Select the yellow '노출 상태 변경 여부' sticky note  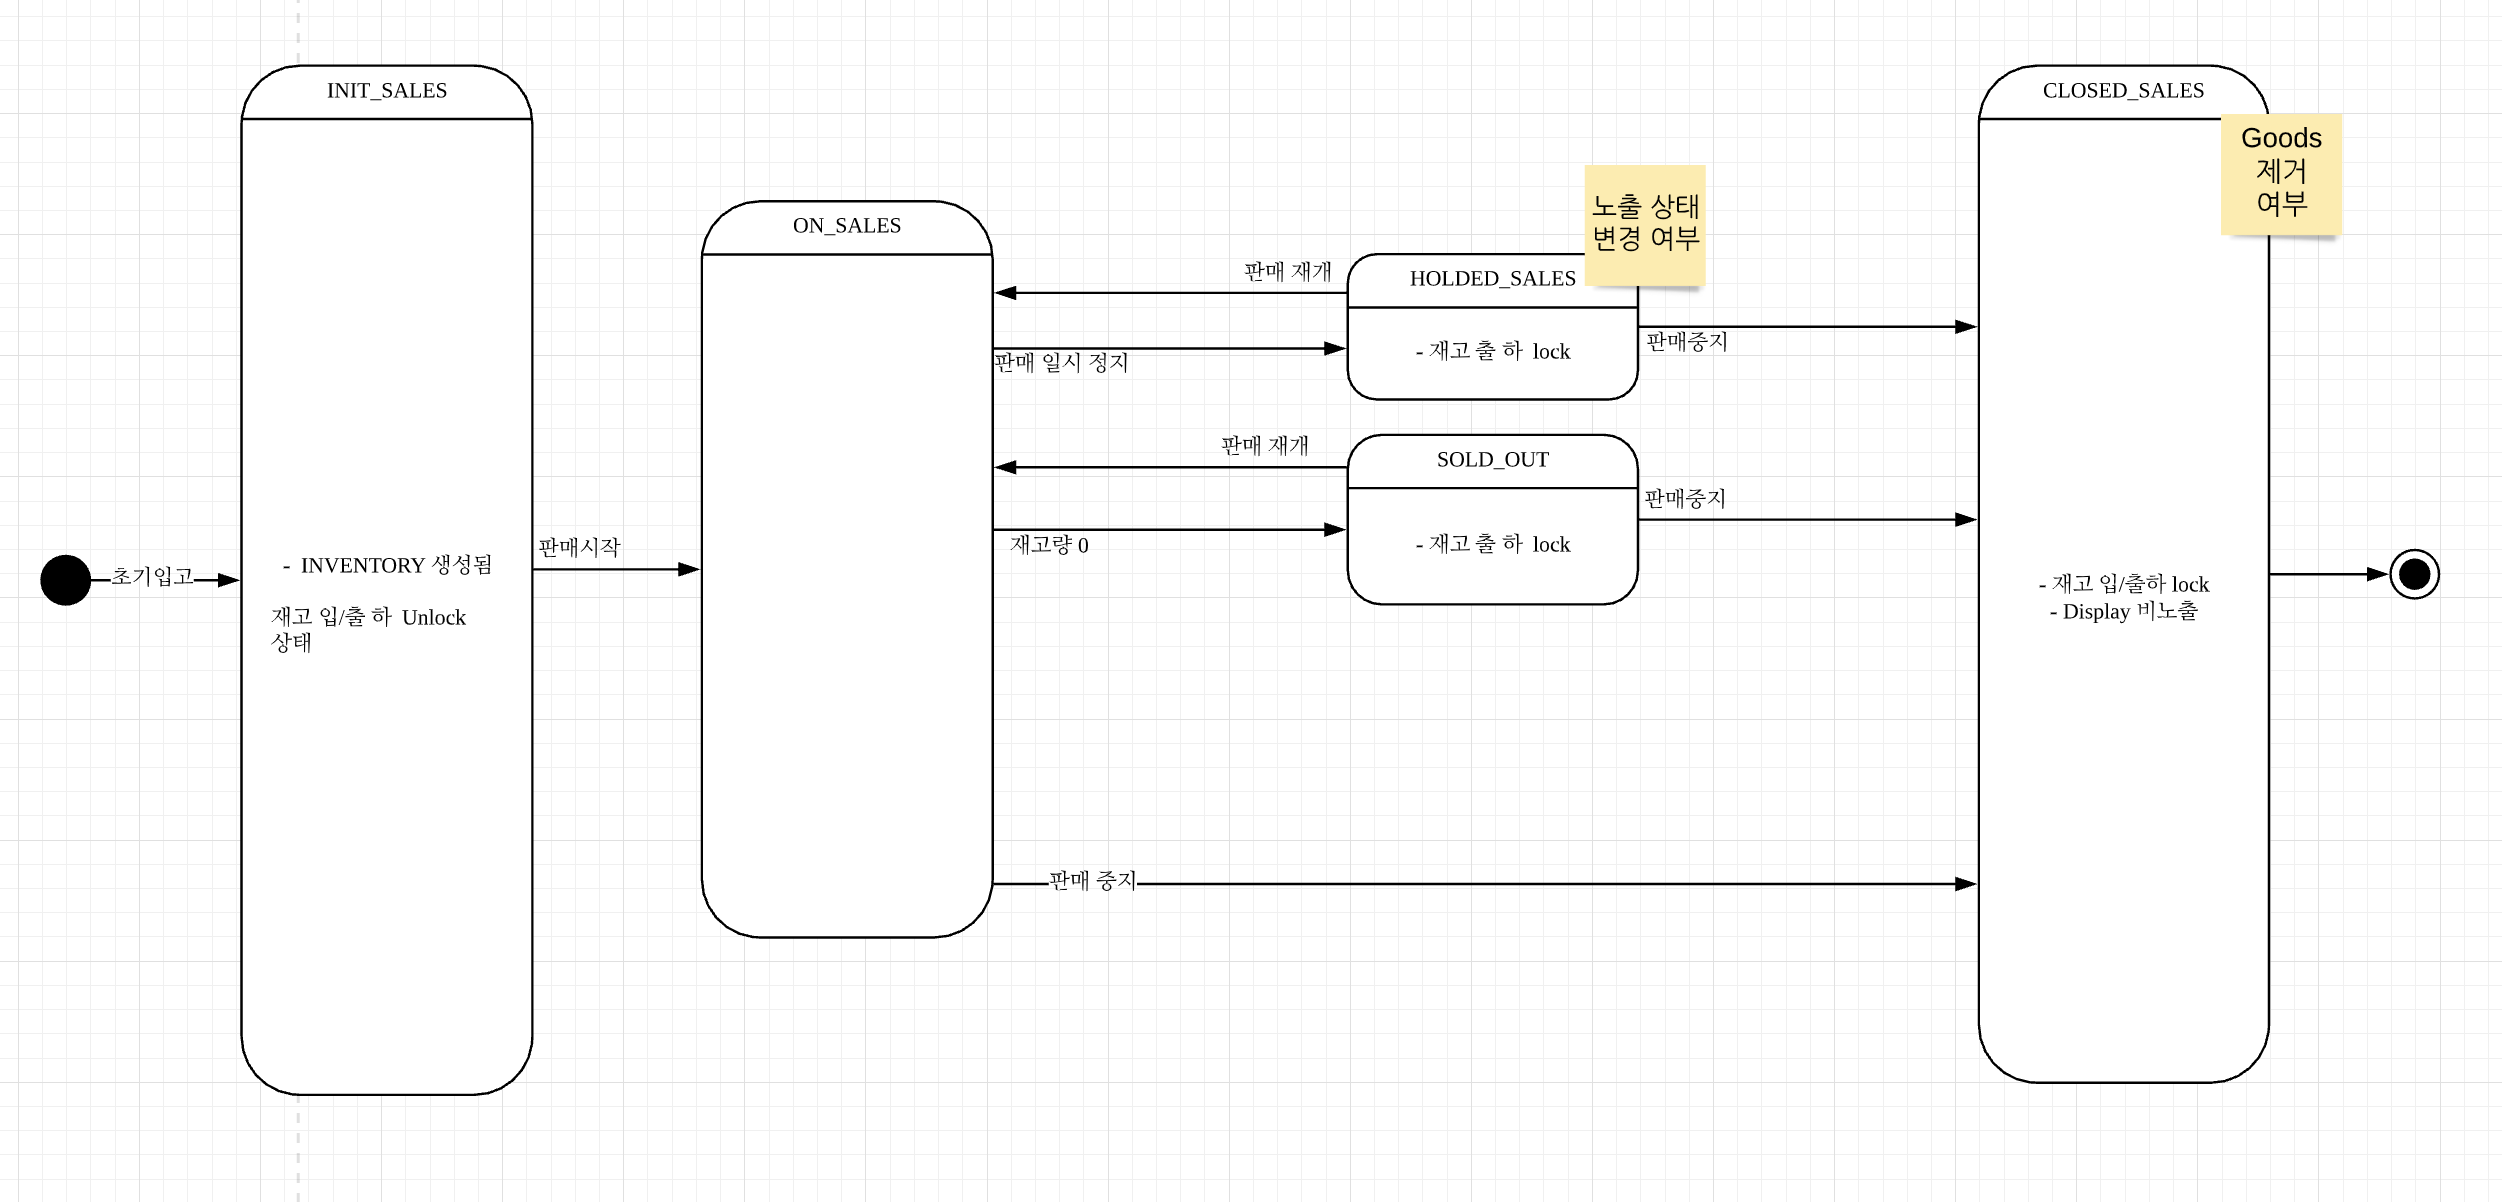point(1645,223)
